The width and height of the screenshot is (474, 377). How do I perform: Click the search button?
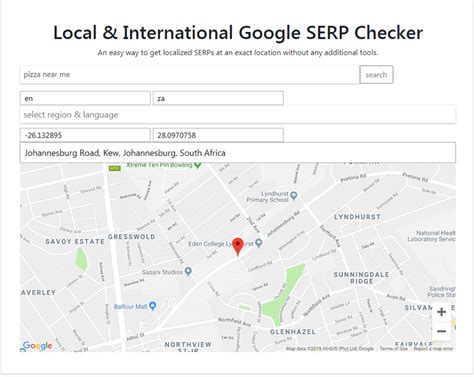coord(376,75)
